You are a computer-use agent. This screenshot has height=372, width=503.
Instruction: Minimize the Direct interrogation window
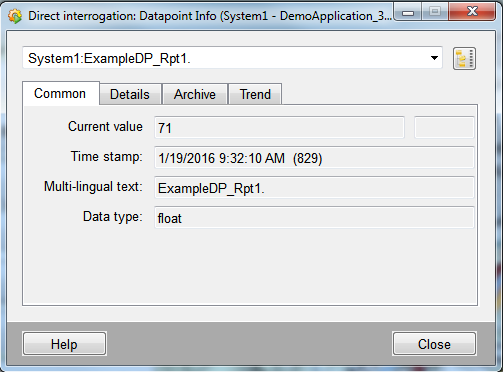[x=408, y=12]
